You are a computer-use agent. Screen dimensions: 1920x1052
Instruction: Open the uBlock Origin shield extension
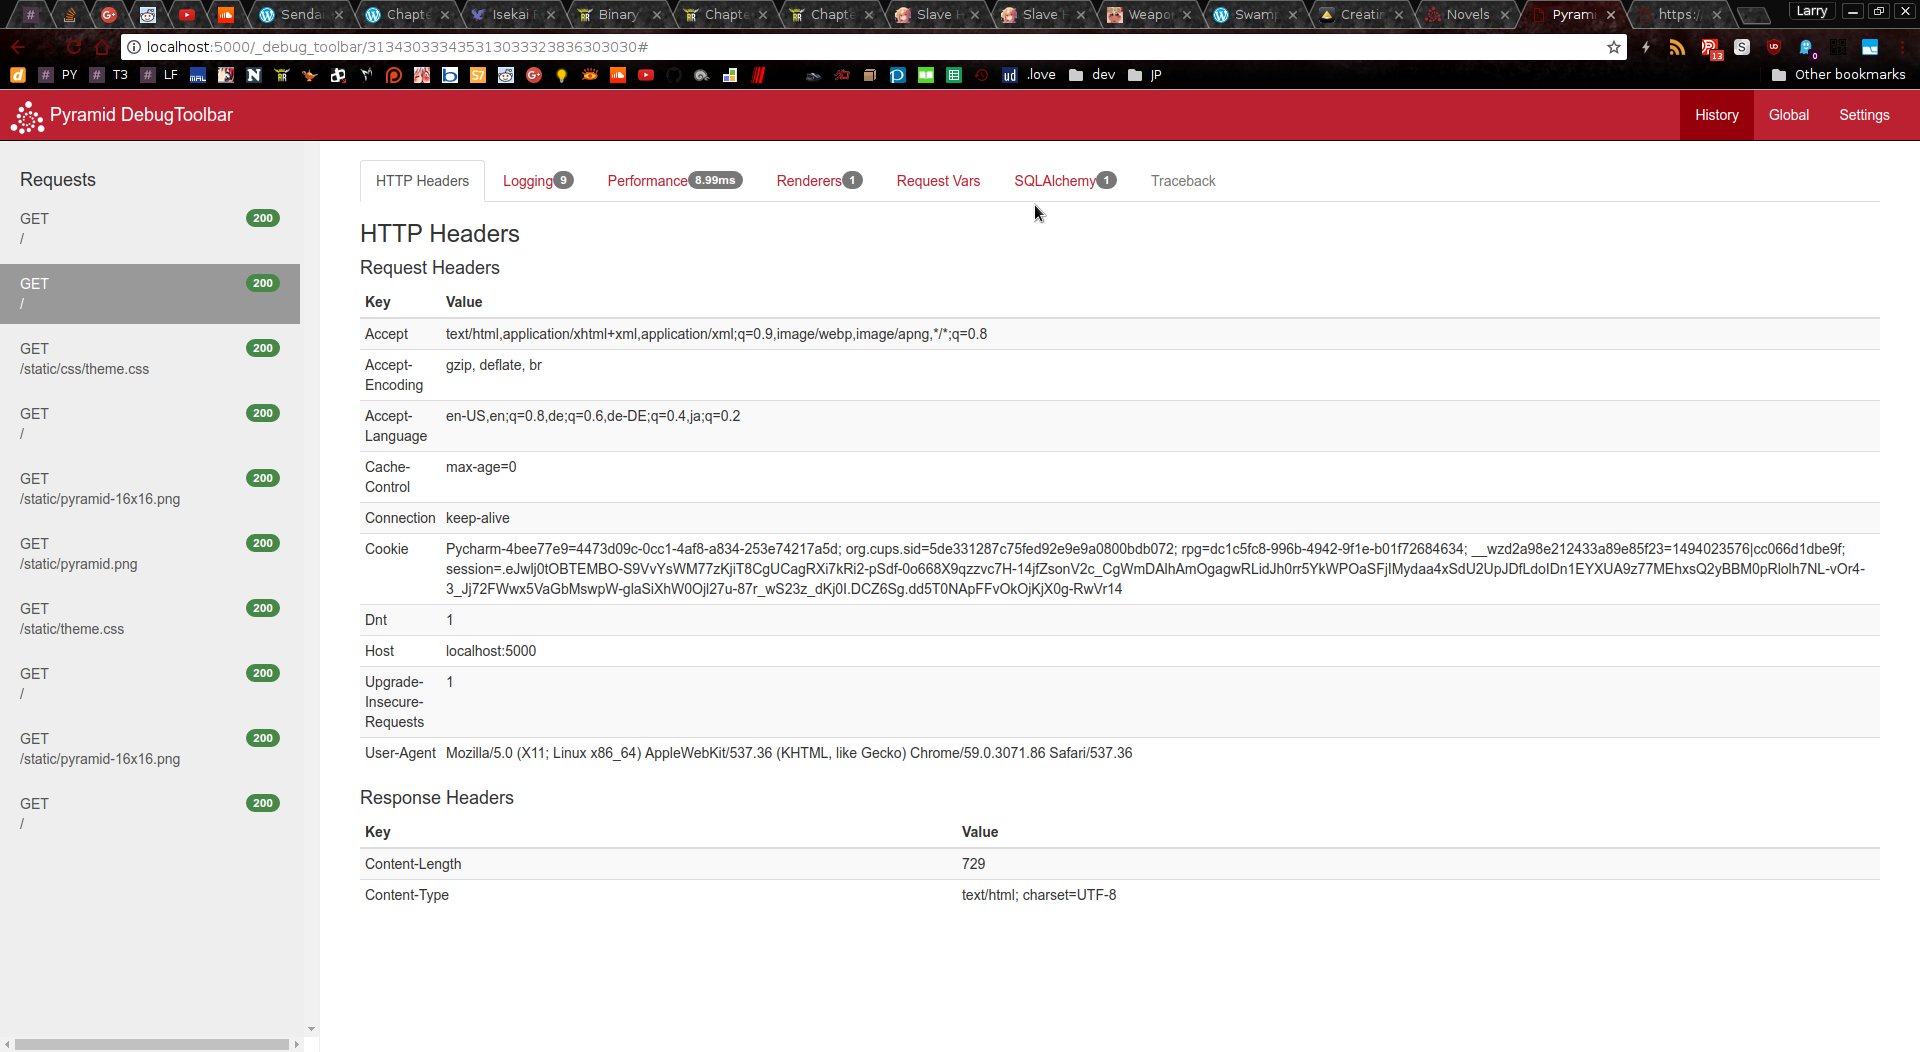[1774, 47]
